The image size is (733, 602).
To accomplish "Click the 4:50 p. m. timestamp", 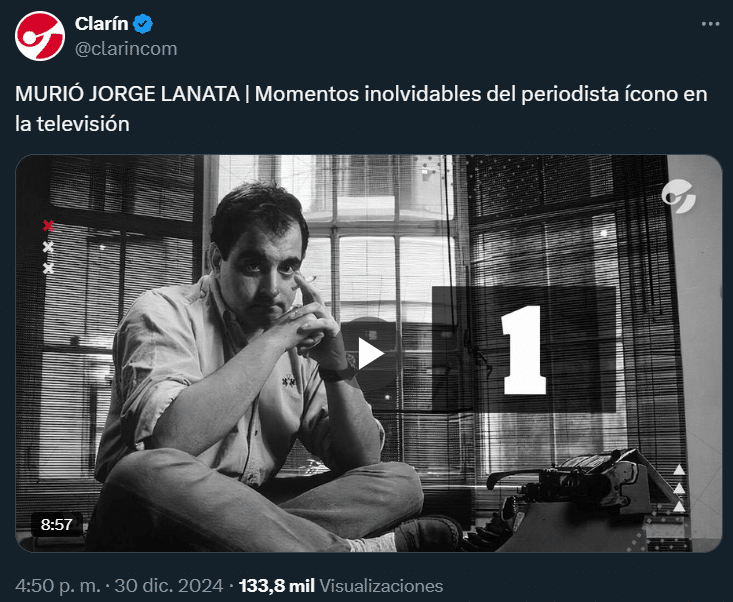I will tap(54, 585).
